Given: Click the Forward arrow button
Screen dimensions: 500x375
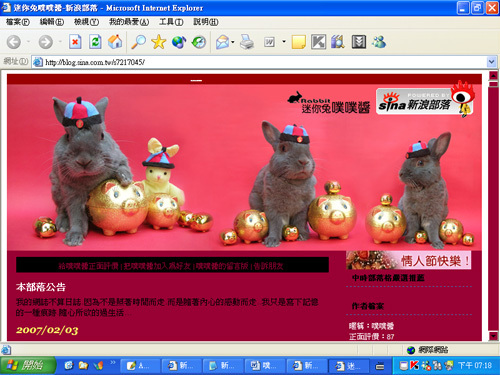Looking at the screenshot, I should pyautogui.click(x=46, y=42).
